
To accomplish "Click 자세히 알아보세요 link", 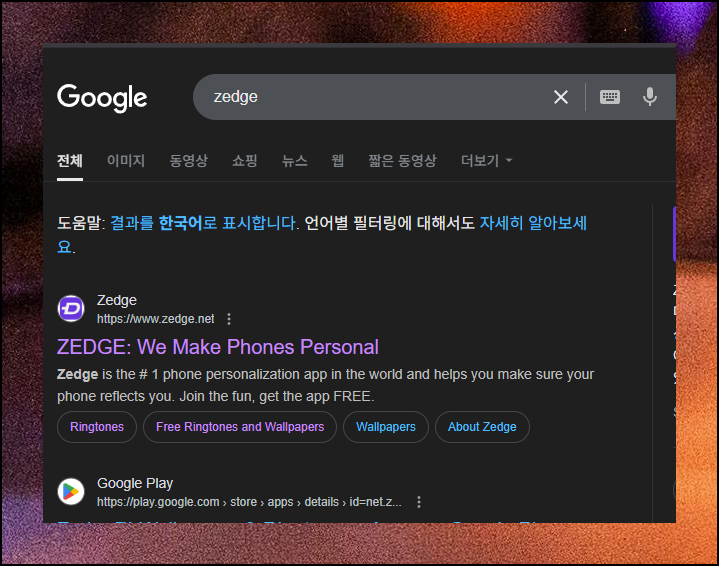I will [x=533, y=223].
